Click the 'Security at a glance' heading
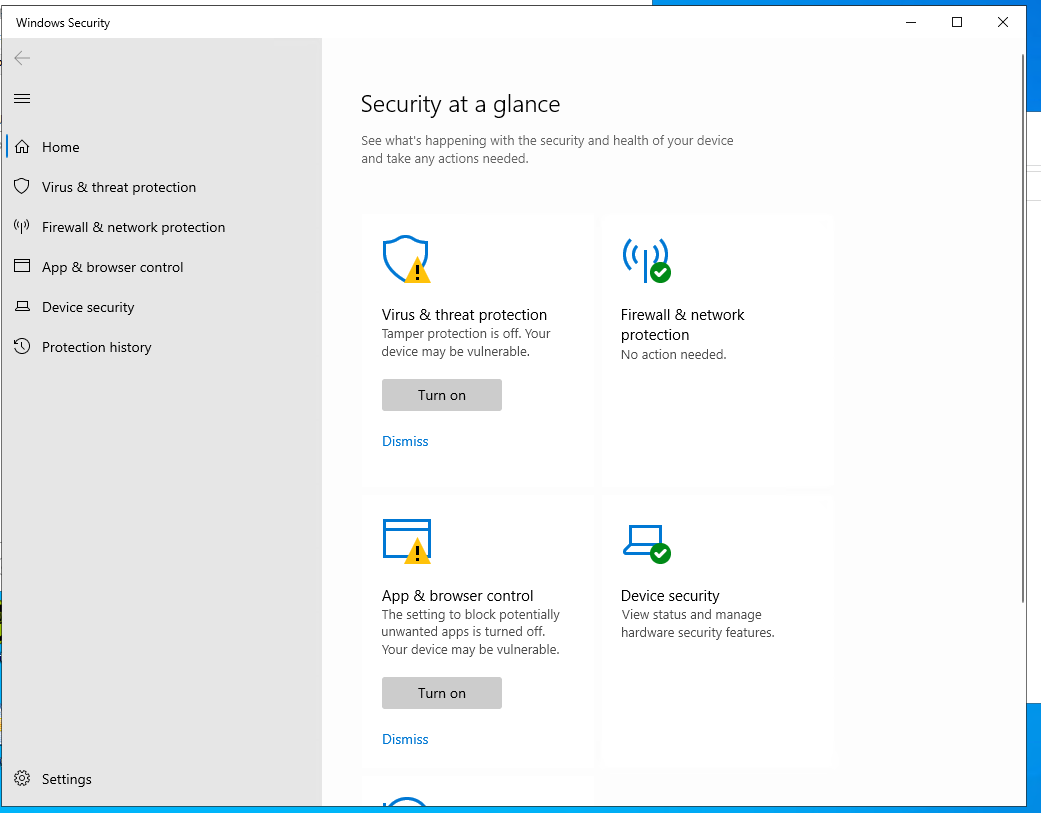The height and width of the screenshot is (813, 1041). [x=460, y=104]
